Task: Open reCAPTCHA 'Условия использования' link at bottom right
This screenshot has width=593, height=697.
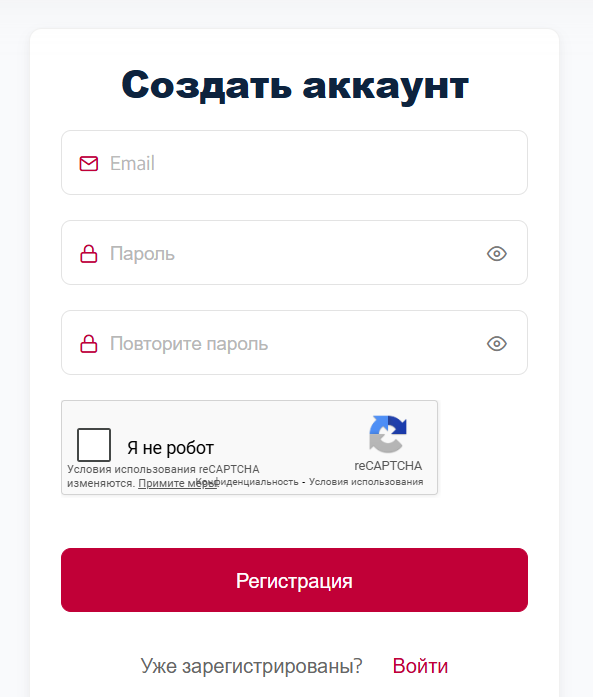Action: (x=366, y=482)
